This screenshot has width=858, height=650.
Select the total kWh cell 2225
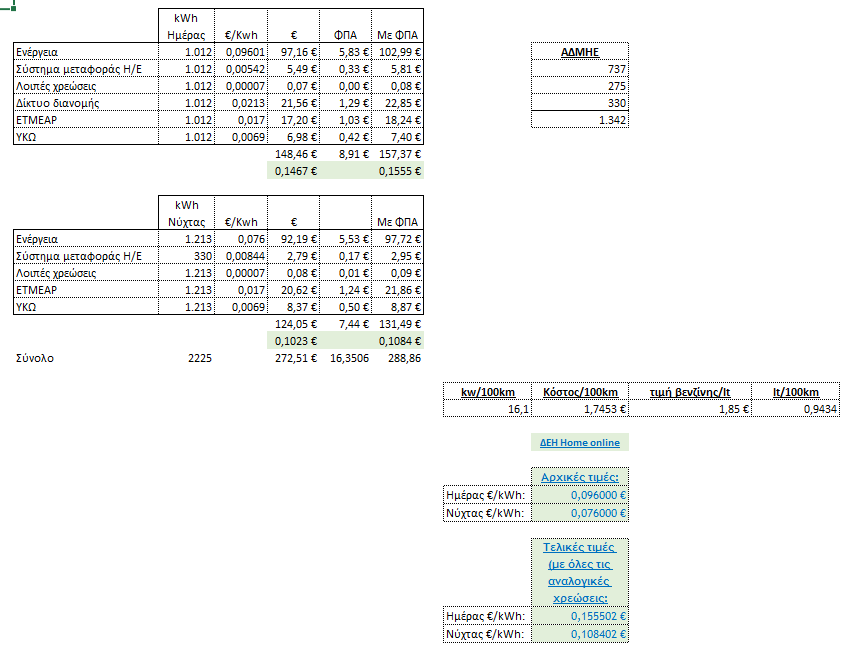tap(199, 358)
